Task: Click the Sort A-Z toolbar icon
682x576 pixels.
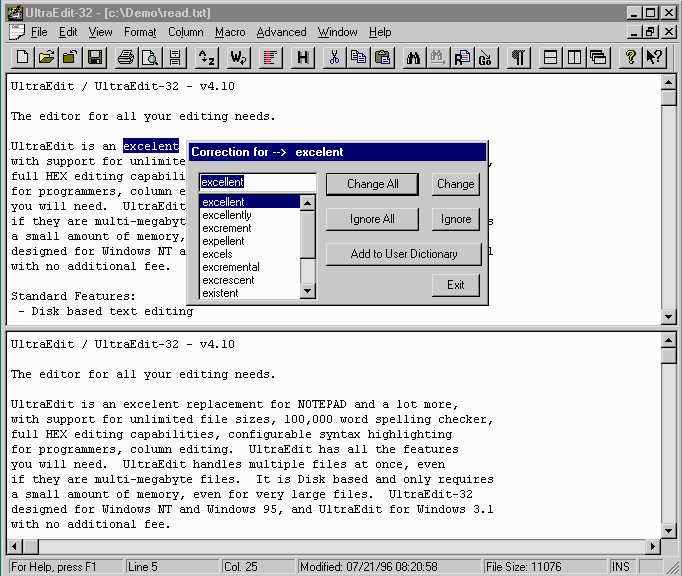Action: click(207, 57)
